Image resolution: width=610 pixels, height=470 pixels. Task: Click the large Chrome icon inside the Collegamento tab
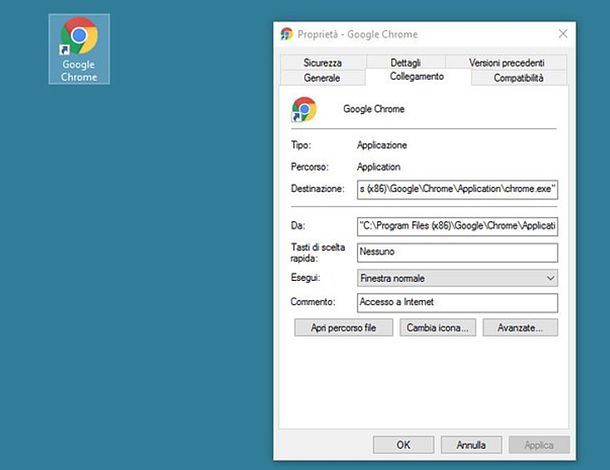(304, 109)
